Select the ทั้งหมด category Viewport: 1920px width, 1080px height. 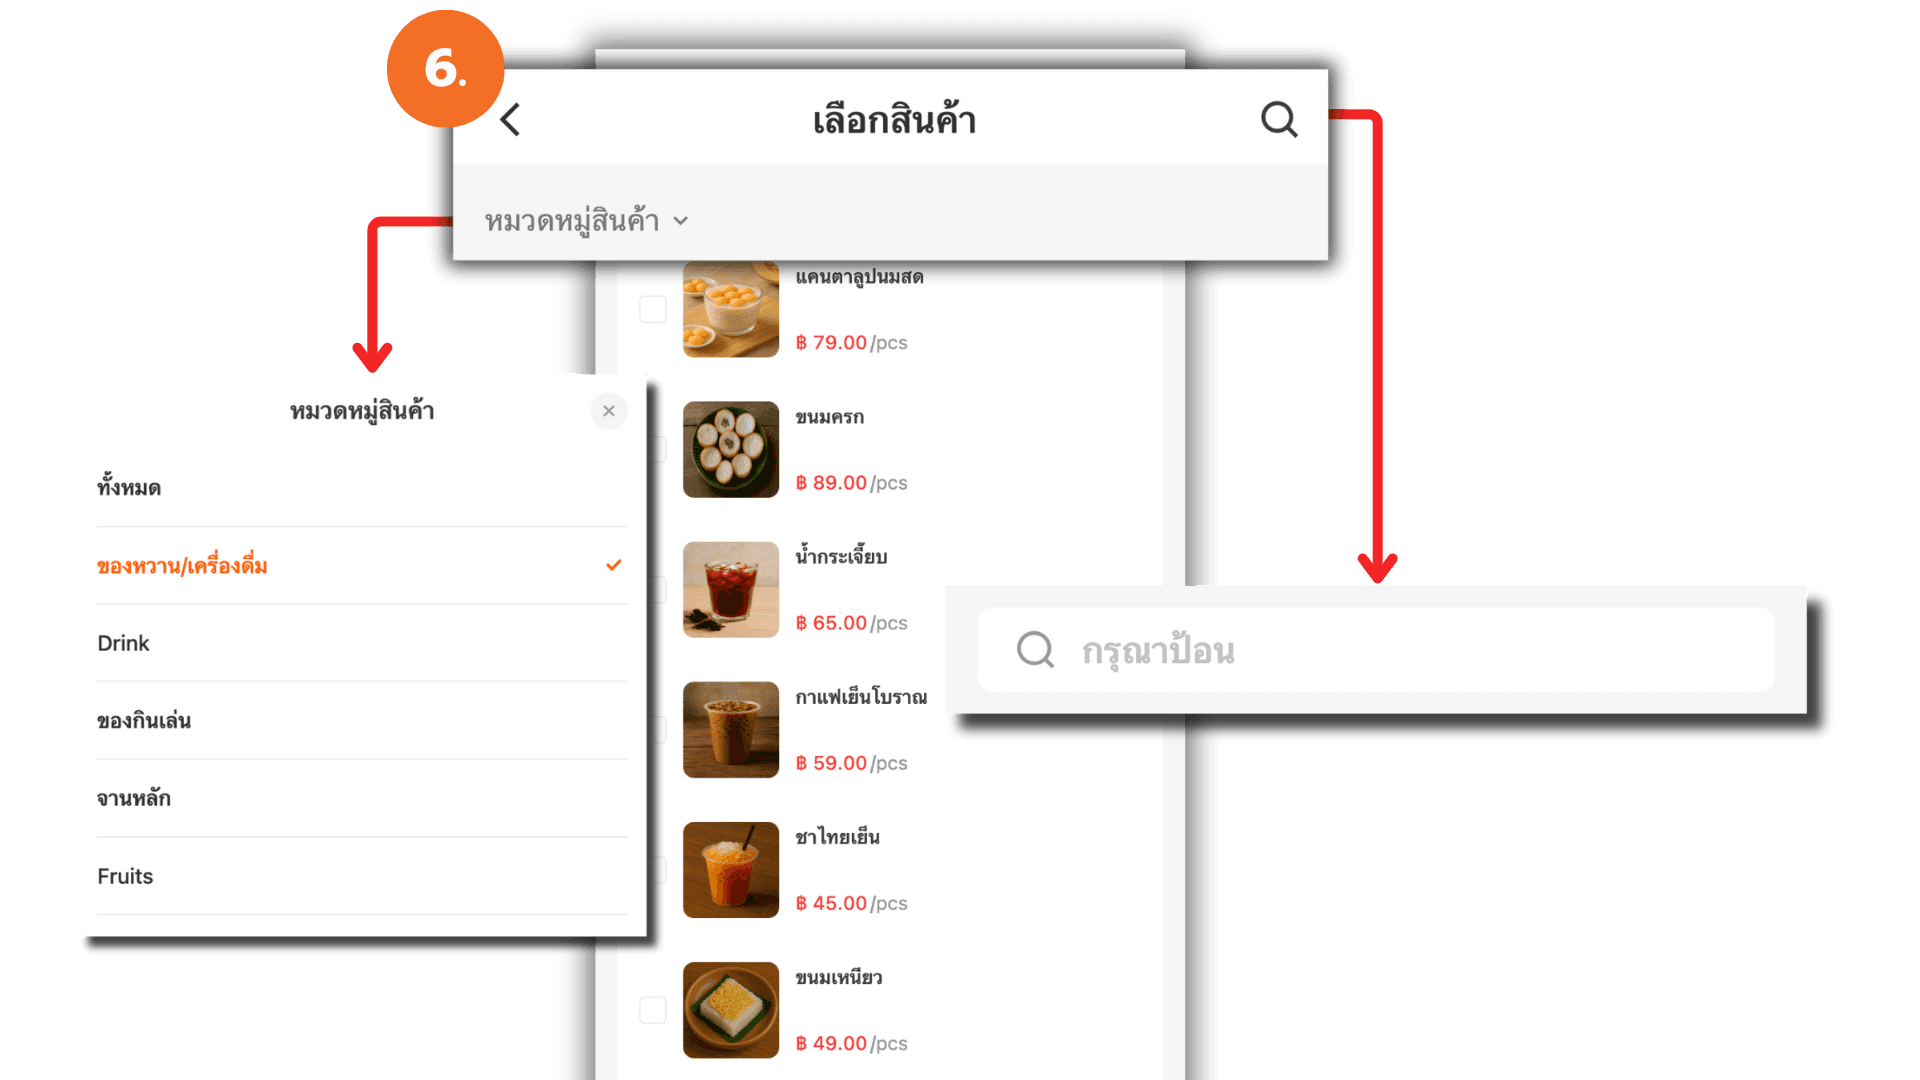(x=362, y=488)
